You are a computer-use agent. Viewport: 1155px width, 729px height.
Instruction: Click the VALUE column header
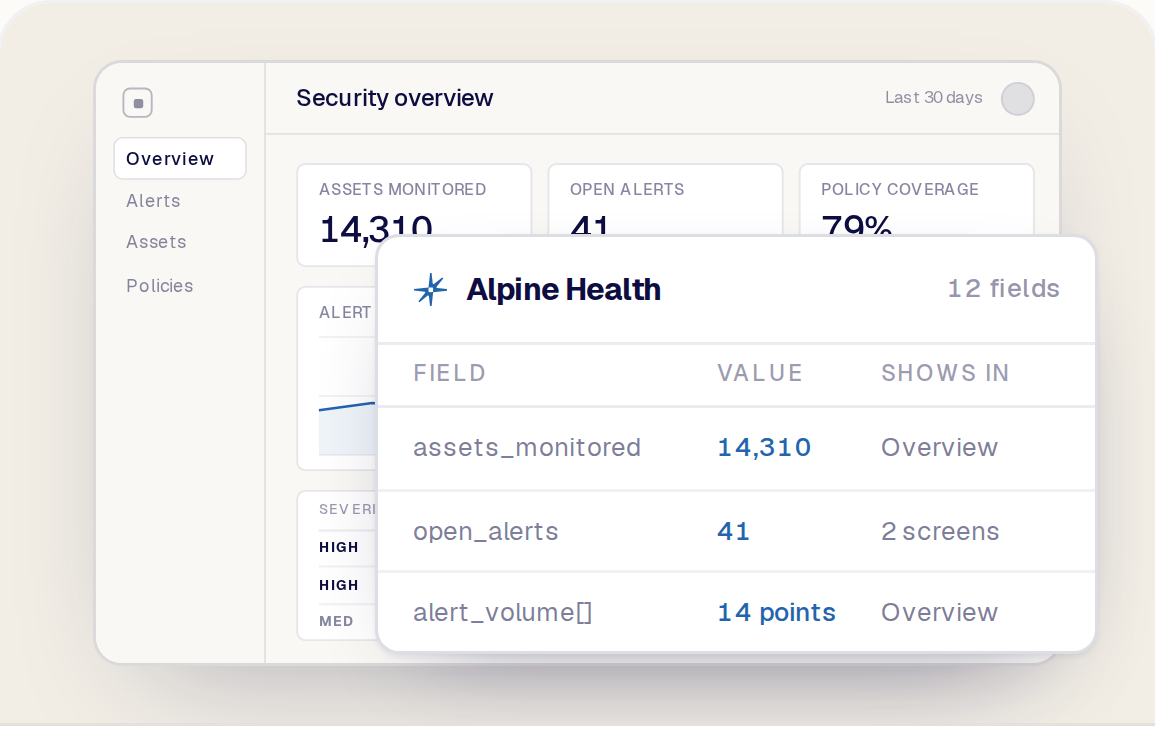point(759,373)
